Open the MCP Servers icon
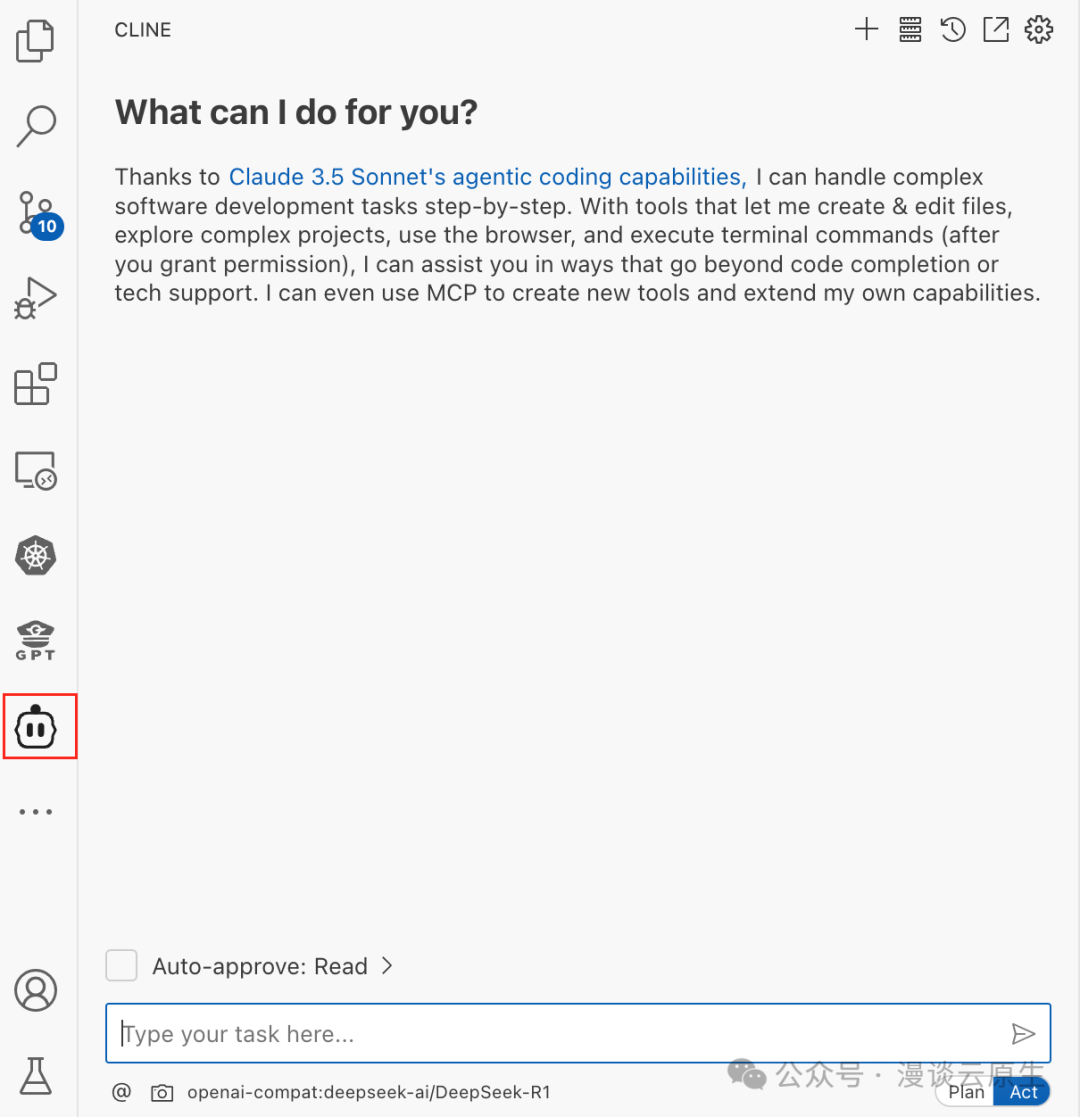This screenshot has width=1080, height=1117. (x=910, y=29)
